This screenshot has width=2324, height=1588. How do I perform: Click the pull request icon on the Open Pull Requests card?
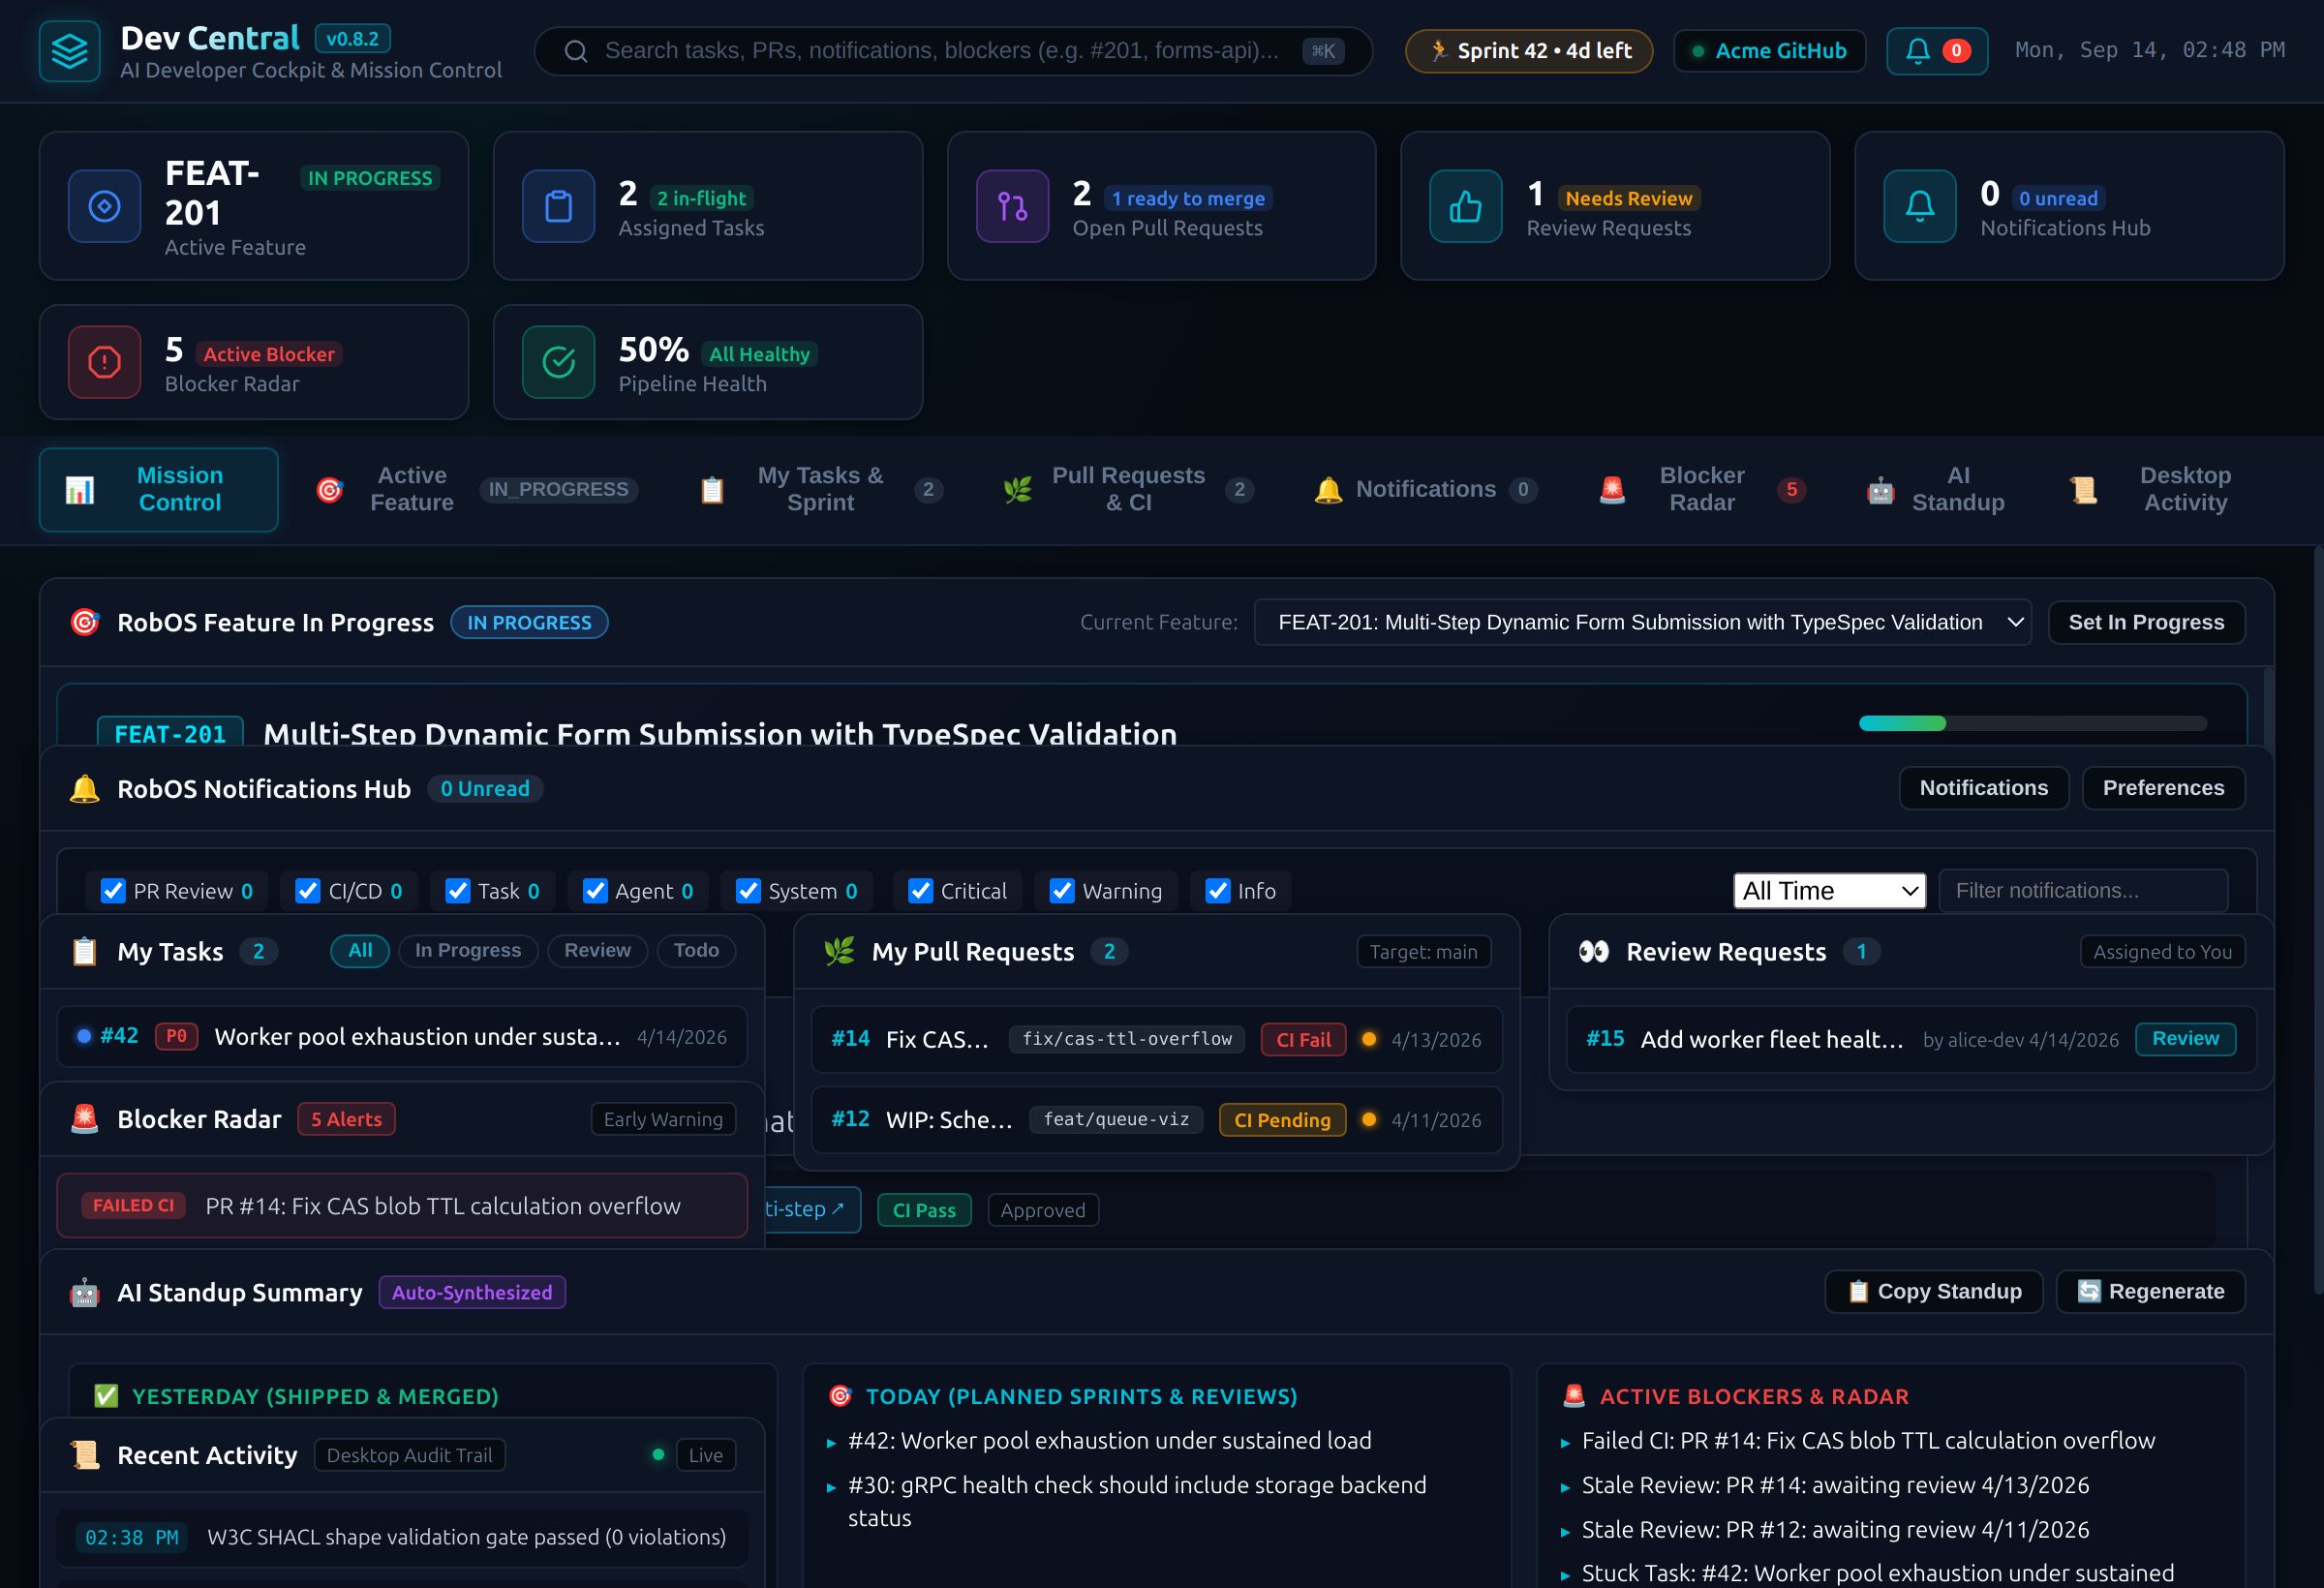tap(1013, 206)
